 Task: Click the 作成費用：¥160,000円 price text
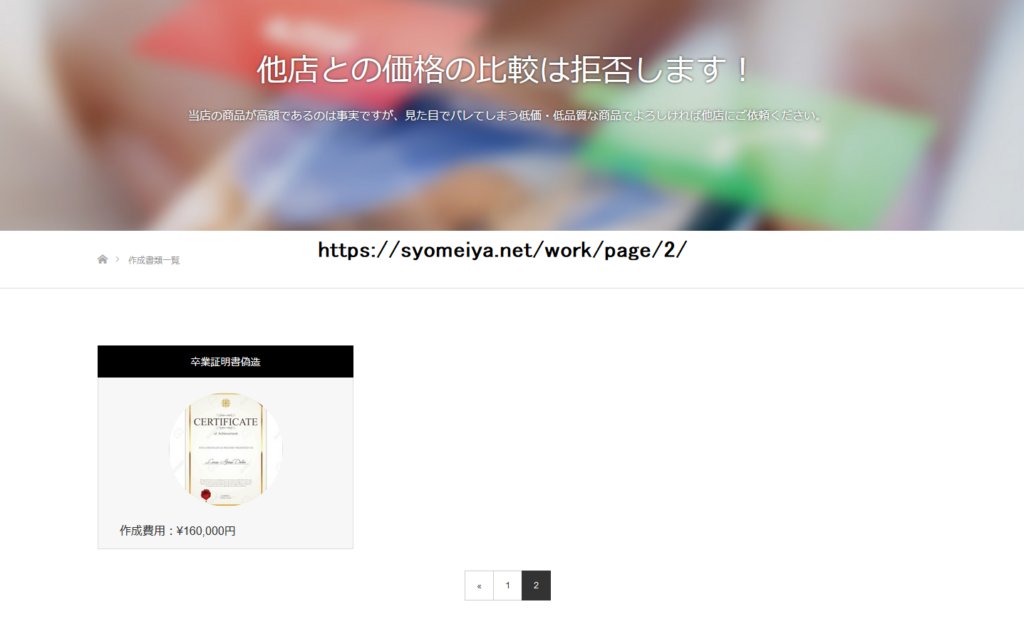(178, 531)
